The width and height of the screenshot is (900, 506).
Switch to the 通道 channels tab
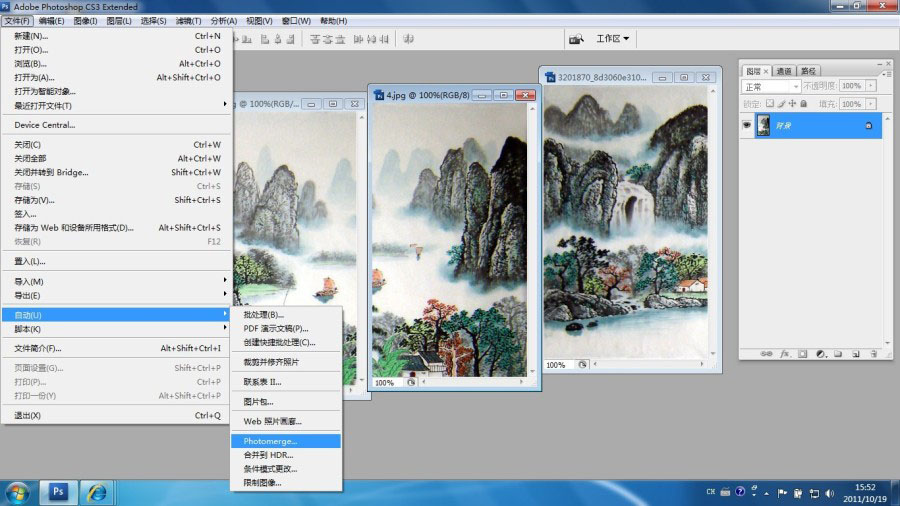pyautogui.click(x=783, y=71)
